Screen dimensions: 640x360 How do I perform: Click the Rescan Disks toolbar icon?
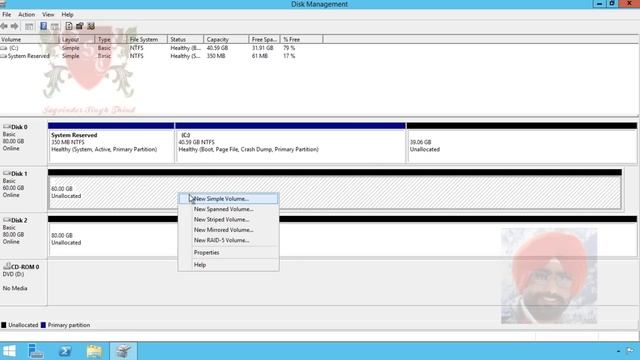coord(80,26)
